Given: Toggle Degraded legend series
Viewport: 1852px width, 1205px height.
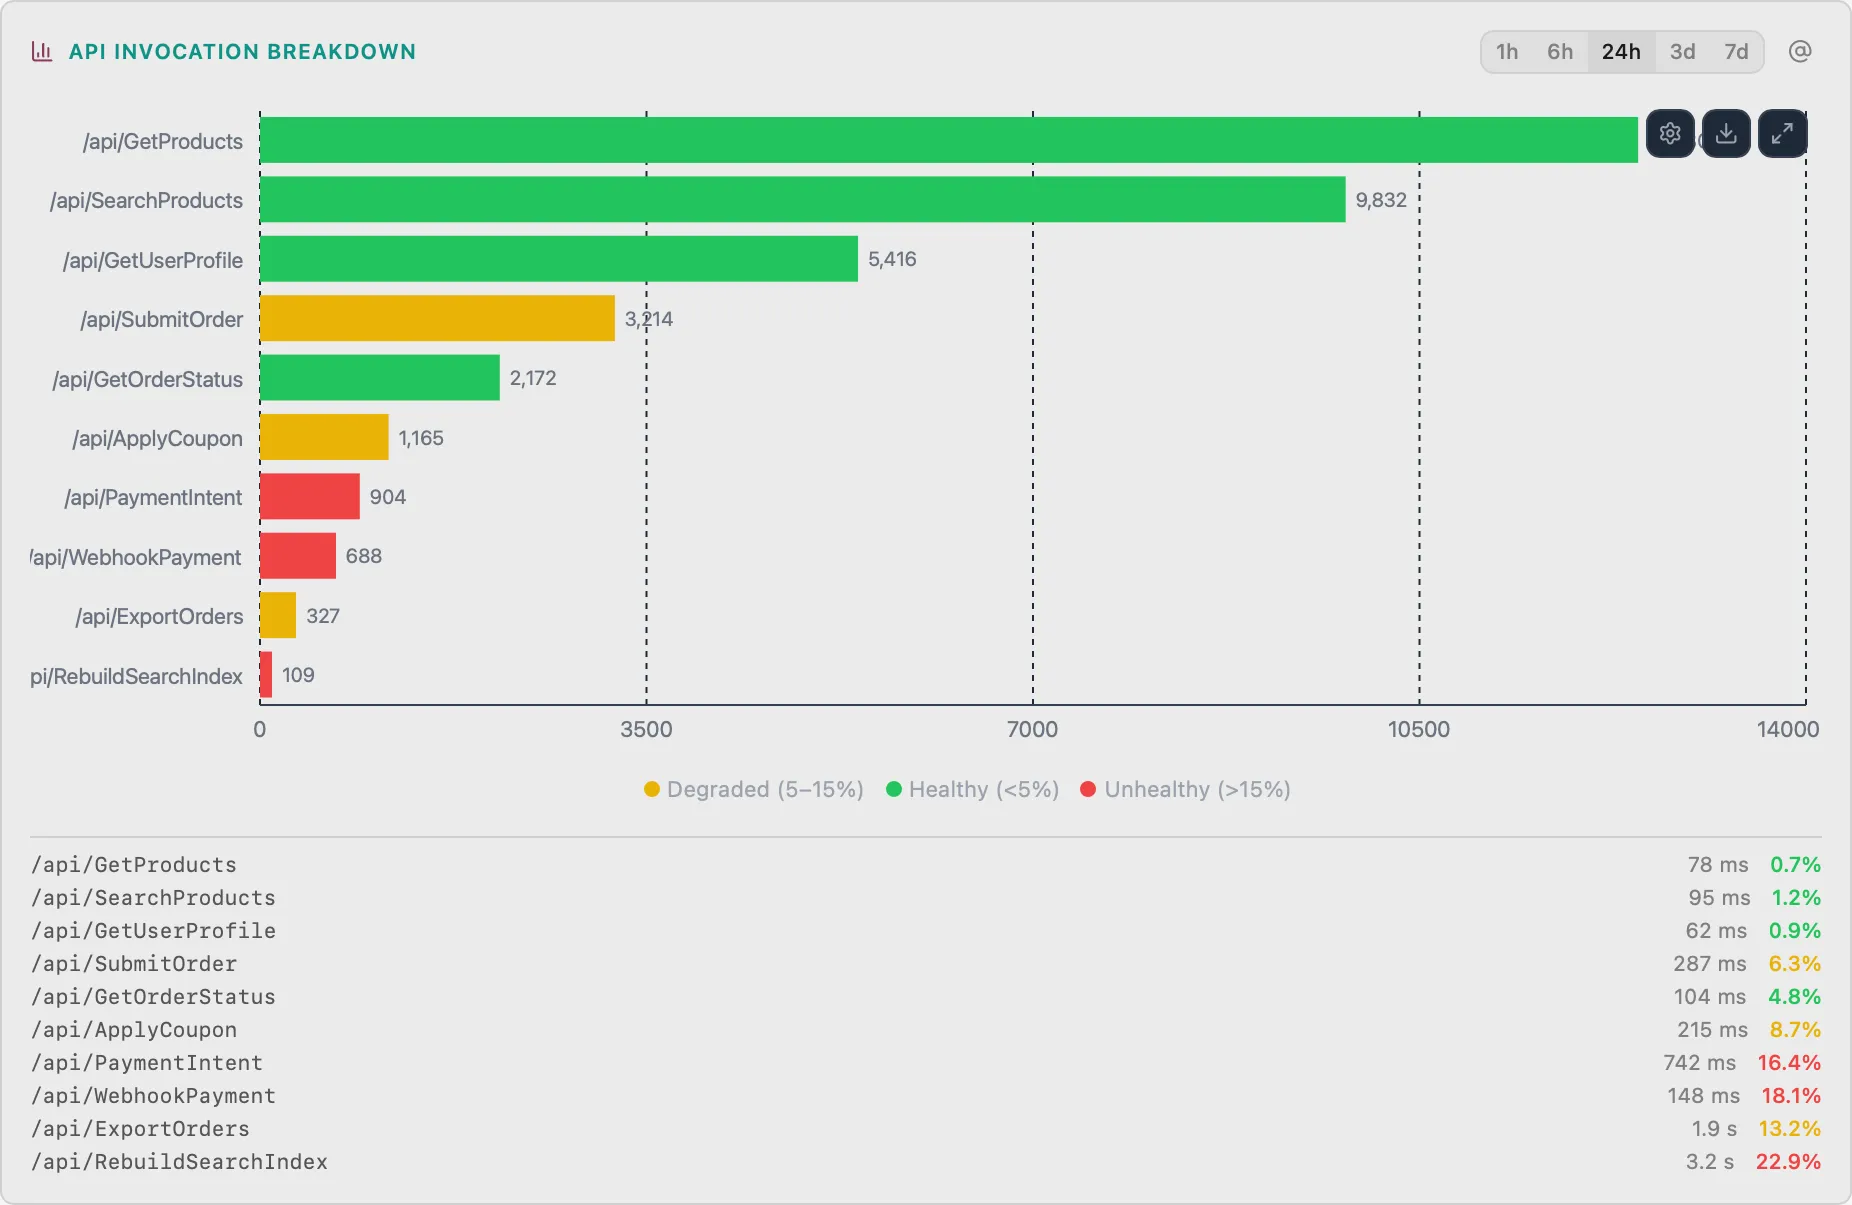Looking at the screenshot, I should click(x=754, y=790).
